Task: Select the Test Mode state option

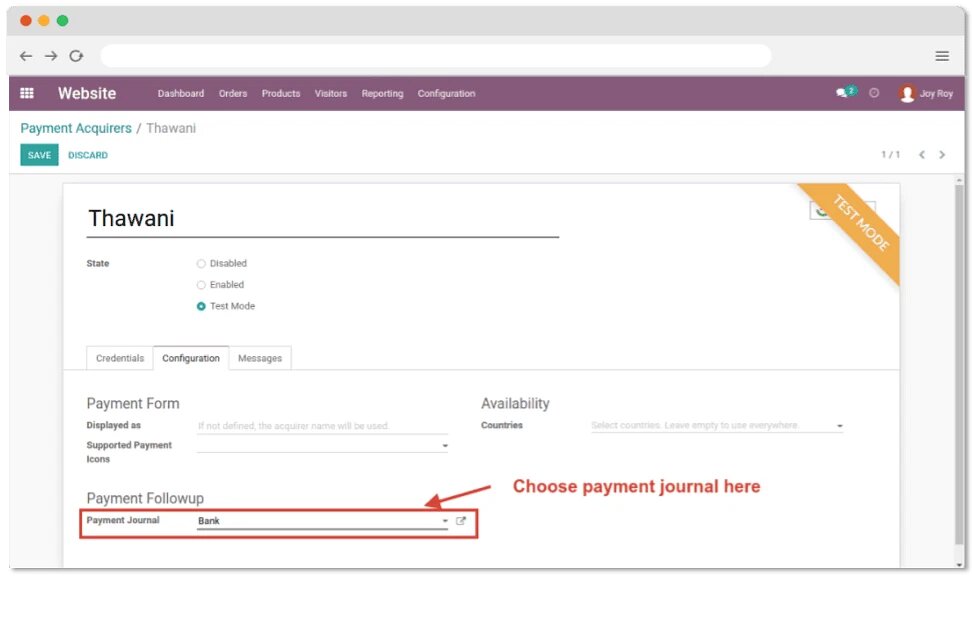Action: pyautogui.click(x=201, y=306)
